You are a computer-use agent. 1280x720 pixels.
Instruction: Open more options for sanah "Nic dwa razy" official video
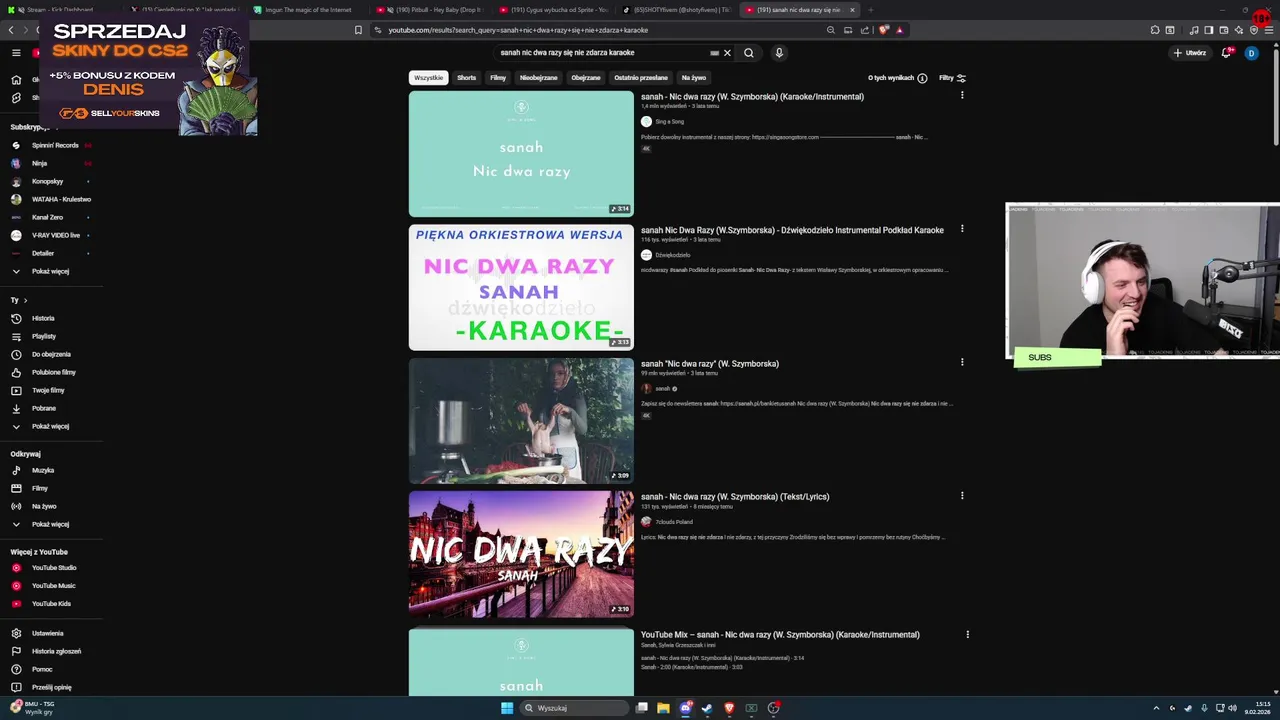click(962, 362)
